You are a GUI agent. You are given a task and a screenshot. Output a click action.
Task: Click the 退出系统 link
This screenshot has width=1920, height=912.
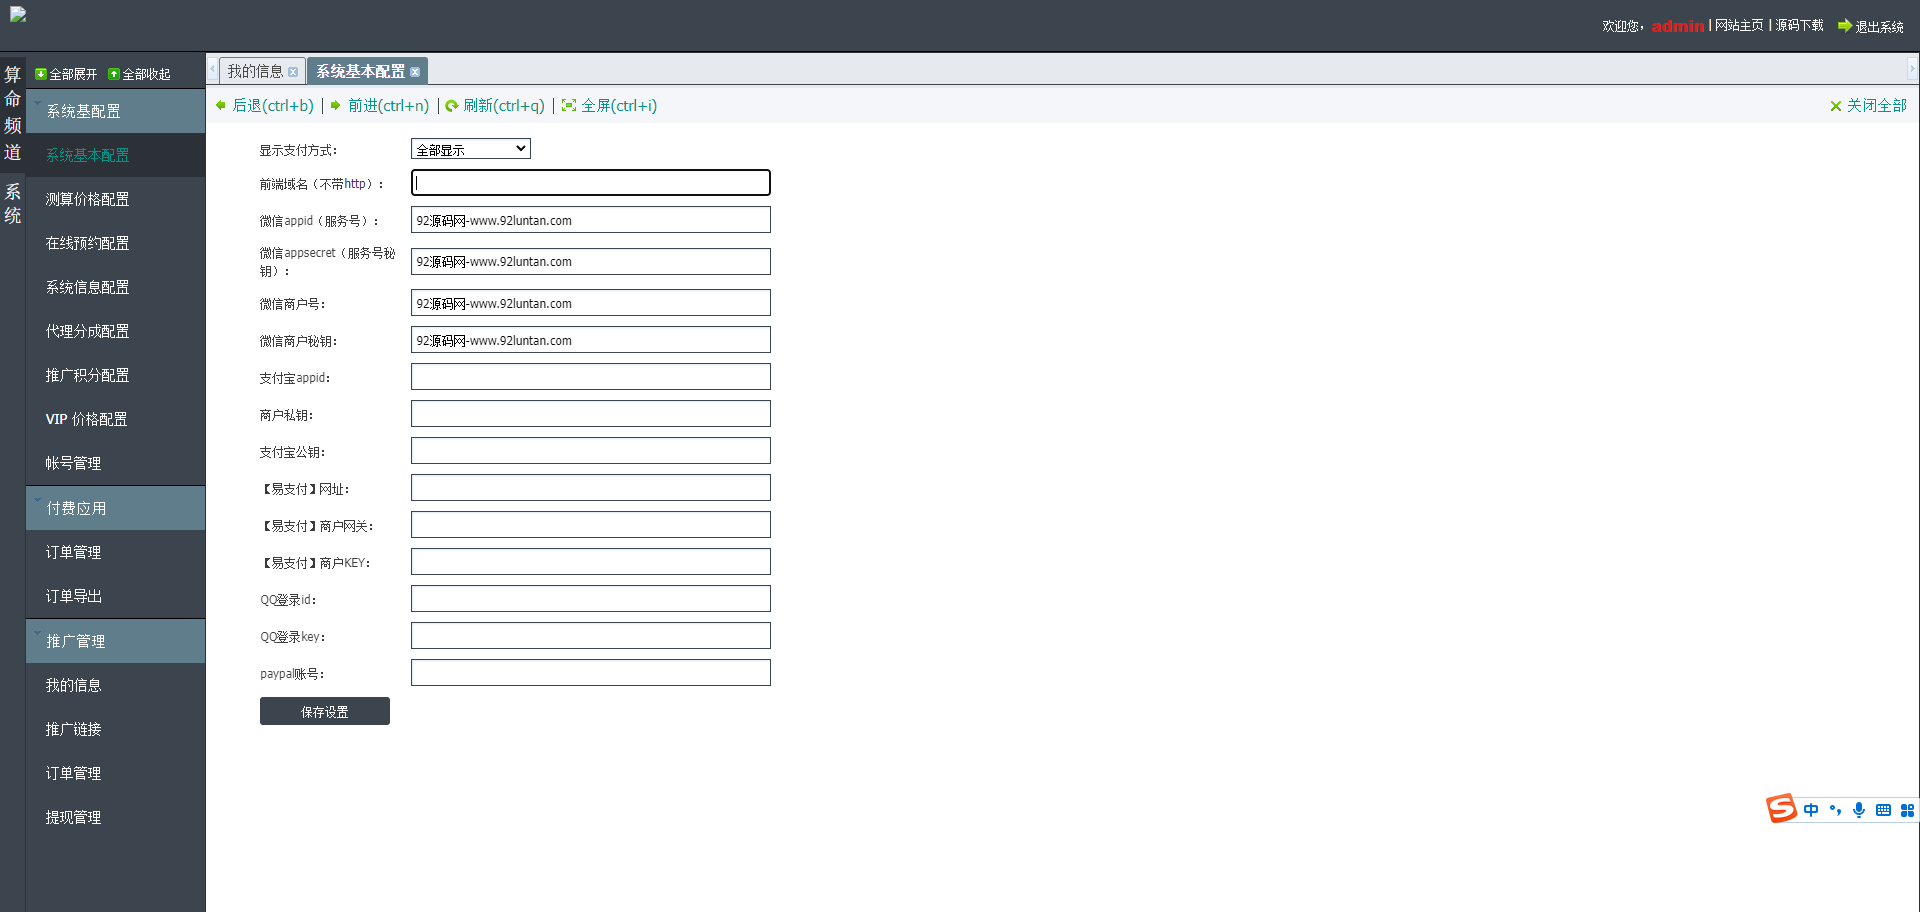click(1879, 27)
